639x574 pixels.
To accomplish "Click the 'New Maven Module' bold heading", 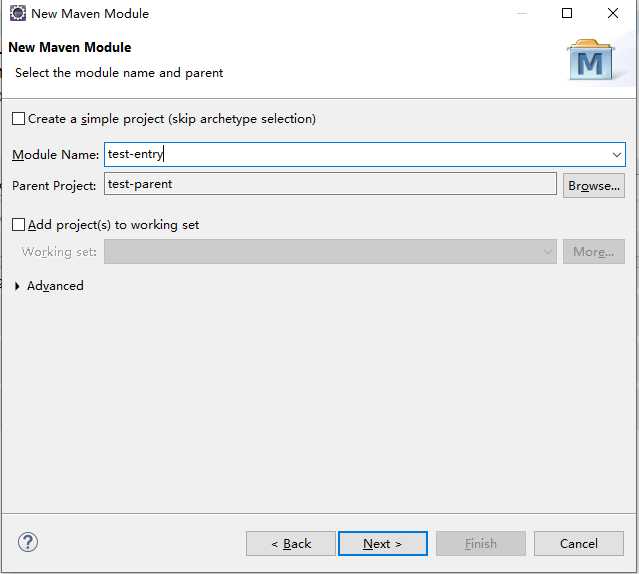I will pos(70,47).
